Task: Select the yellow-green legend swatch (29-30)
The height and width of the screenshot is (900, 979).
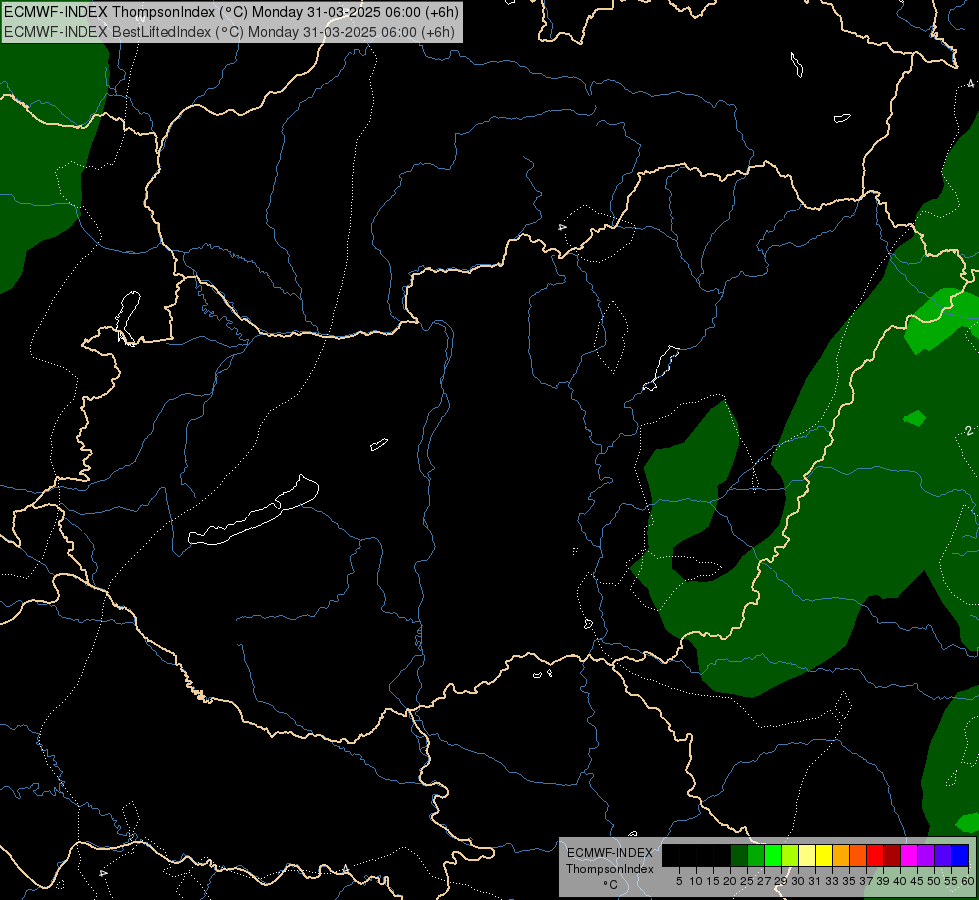Action: point(790,856)
